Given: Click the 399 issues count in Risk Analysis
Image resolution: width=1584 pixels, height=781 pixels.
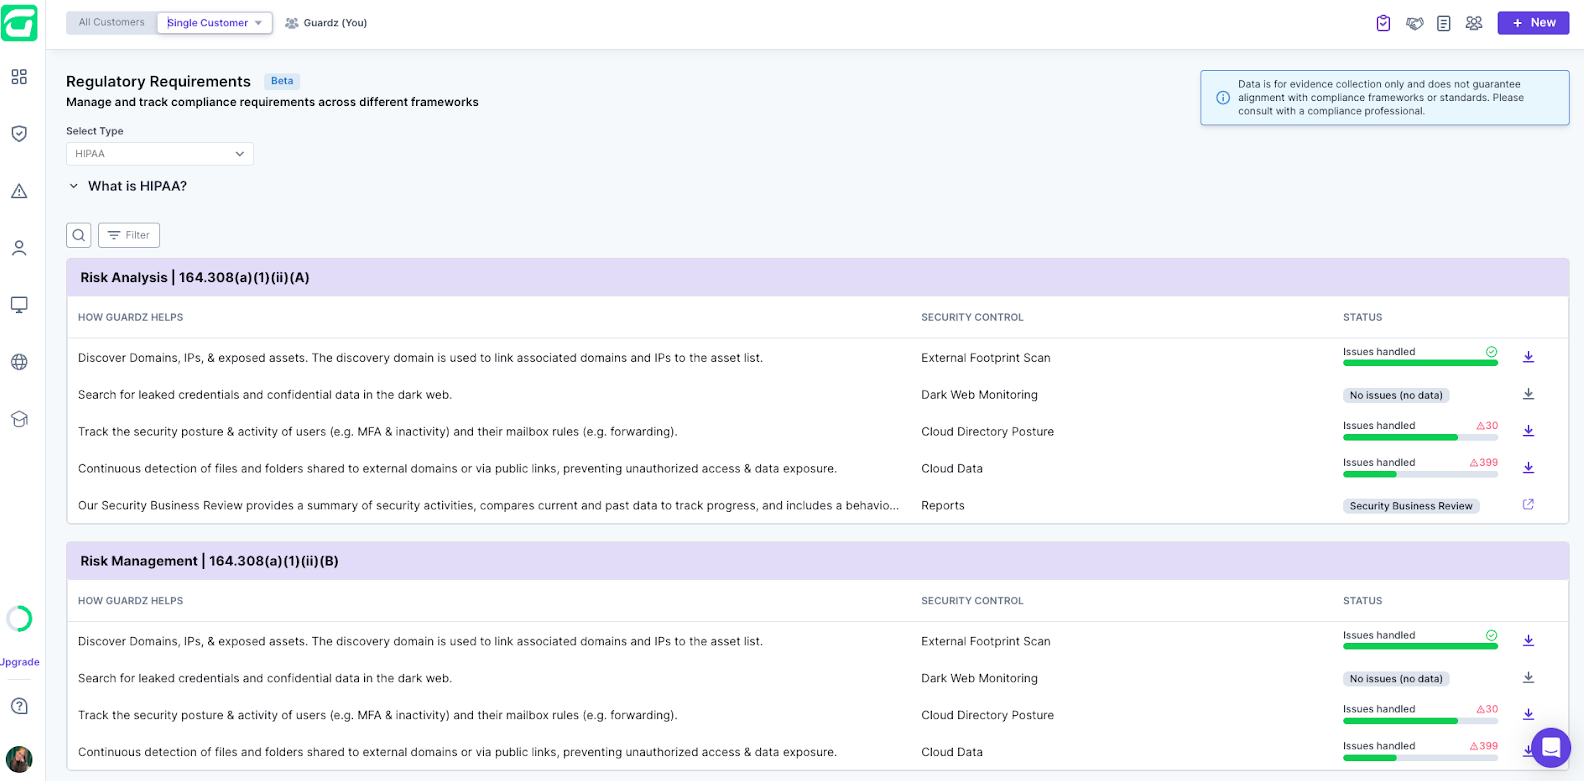Looking at the screenshot, I should 1484,463.
